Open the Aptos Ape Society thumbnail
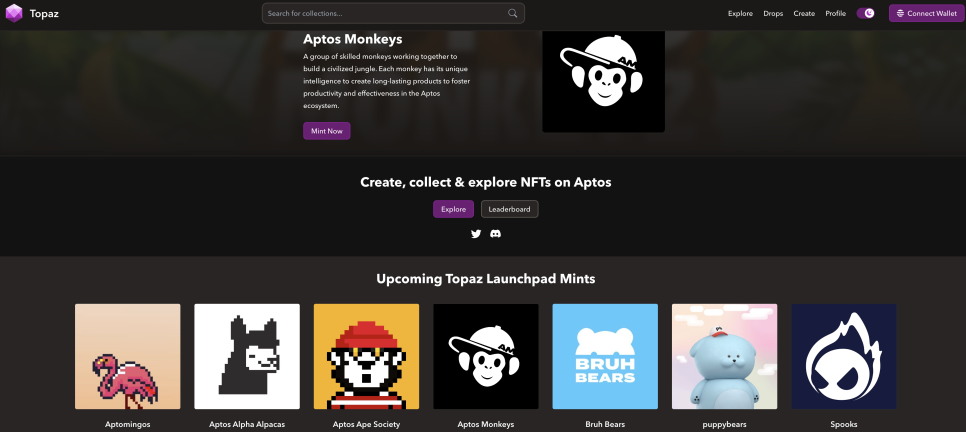The width and height of the screenshot is (966, 432). [367, 356]
